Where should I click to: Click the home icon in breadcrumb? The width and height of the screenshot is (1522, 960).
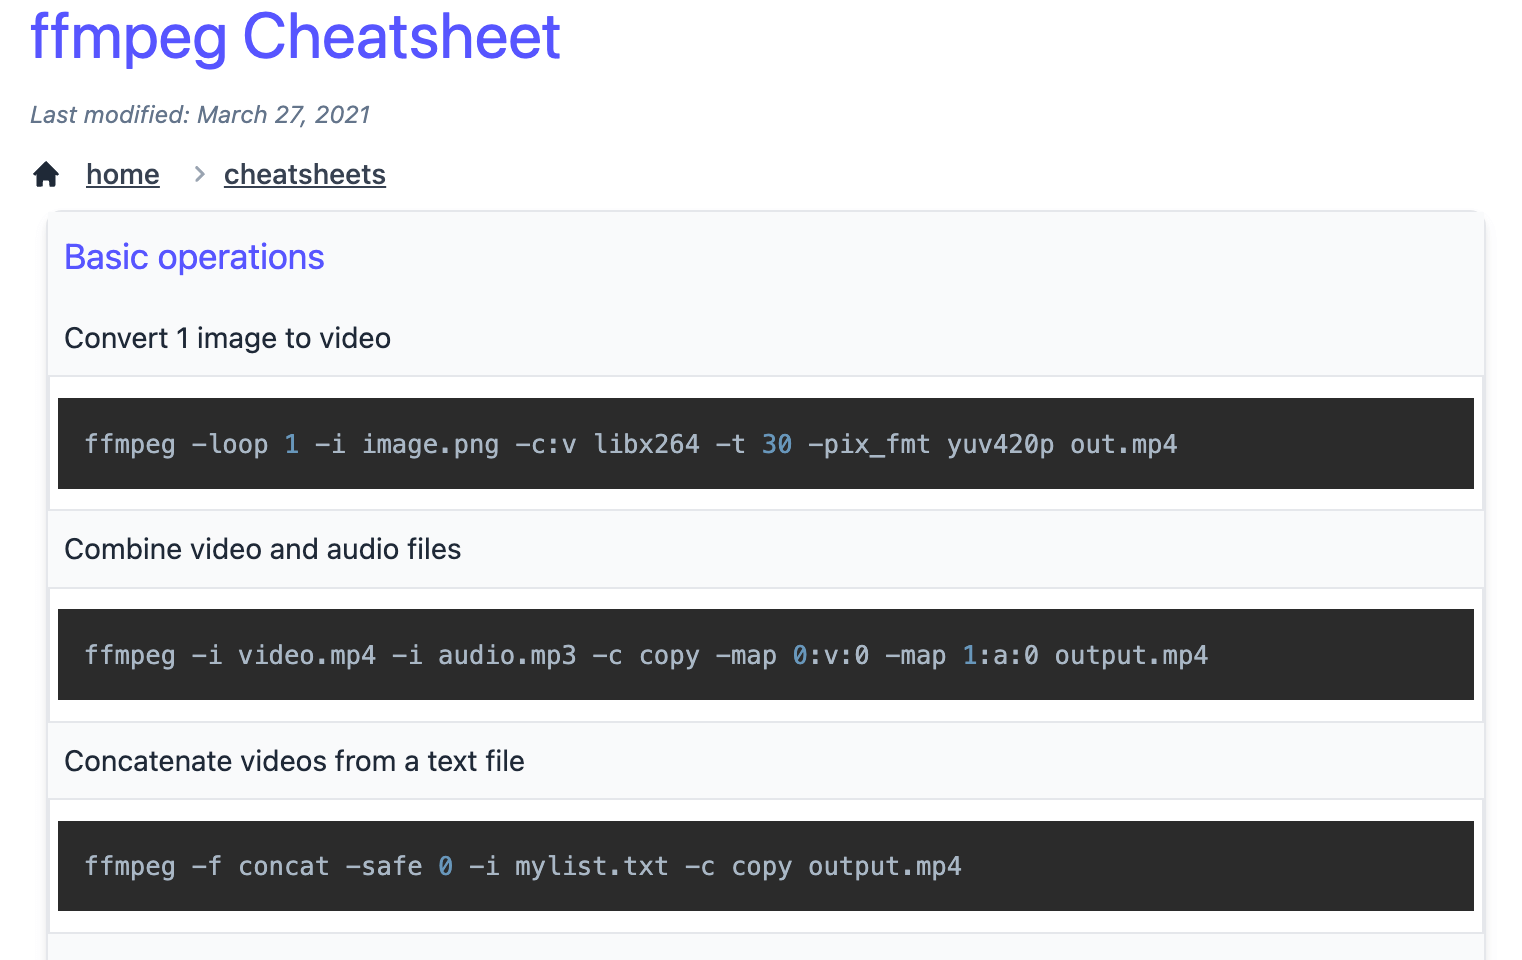pos(46,174)
